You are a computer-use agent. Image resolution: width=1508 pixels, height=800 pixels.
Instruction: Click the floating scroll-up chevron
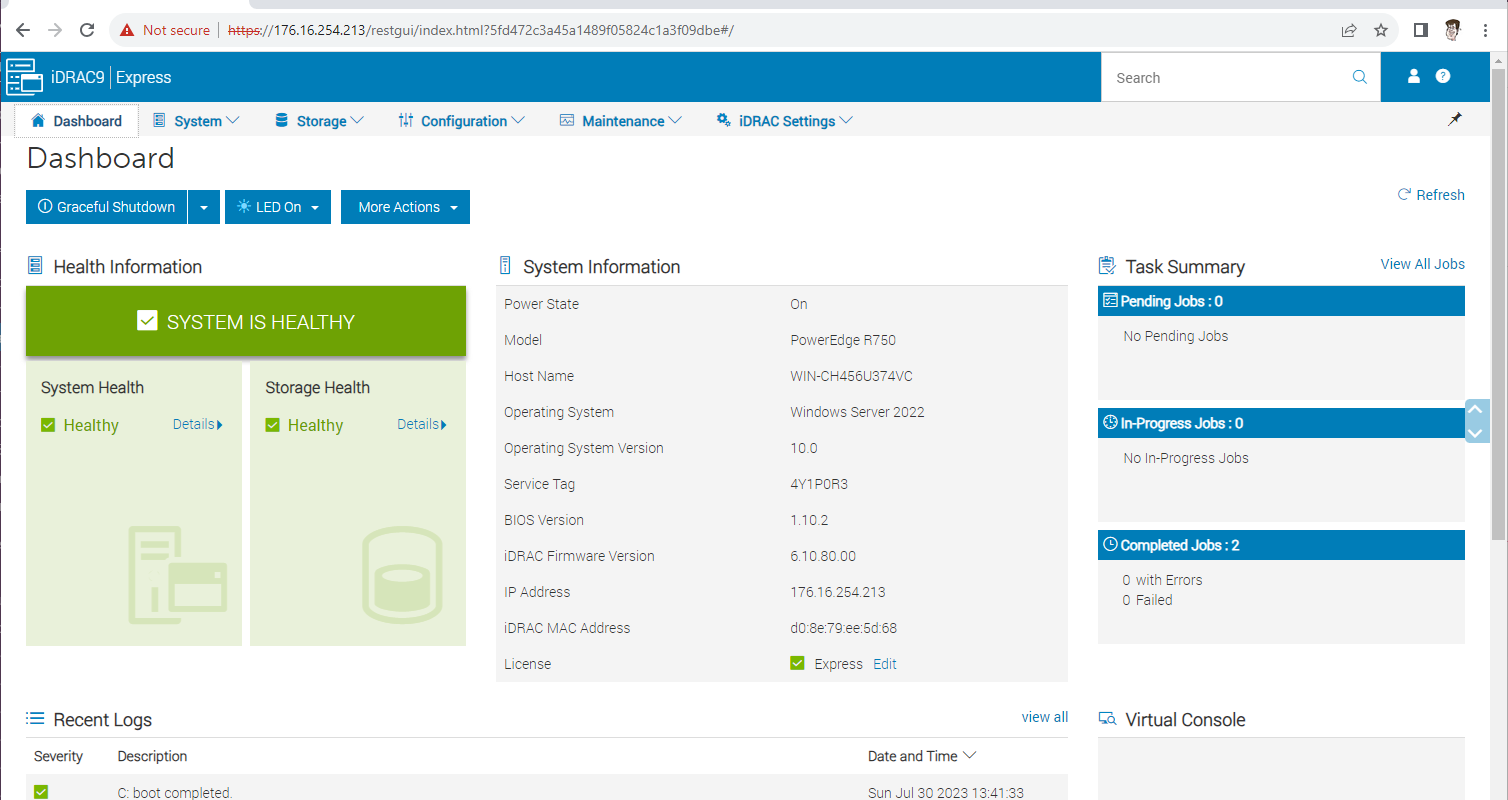pos(1475,410)
